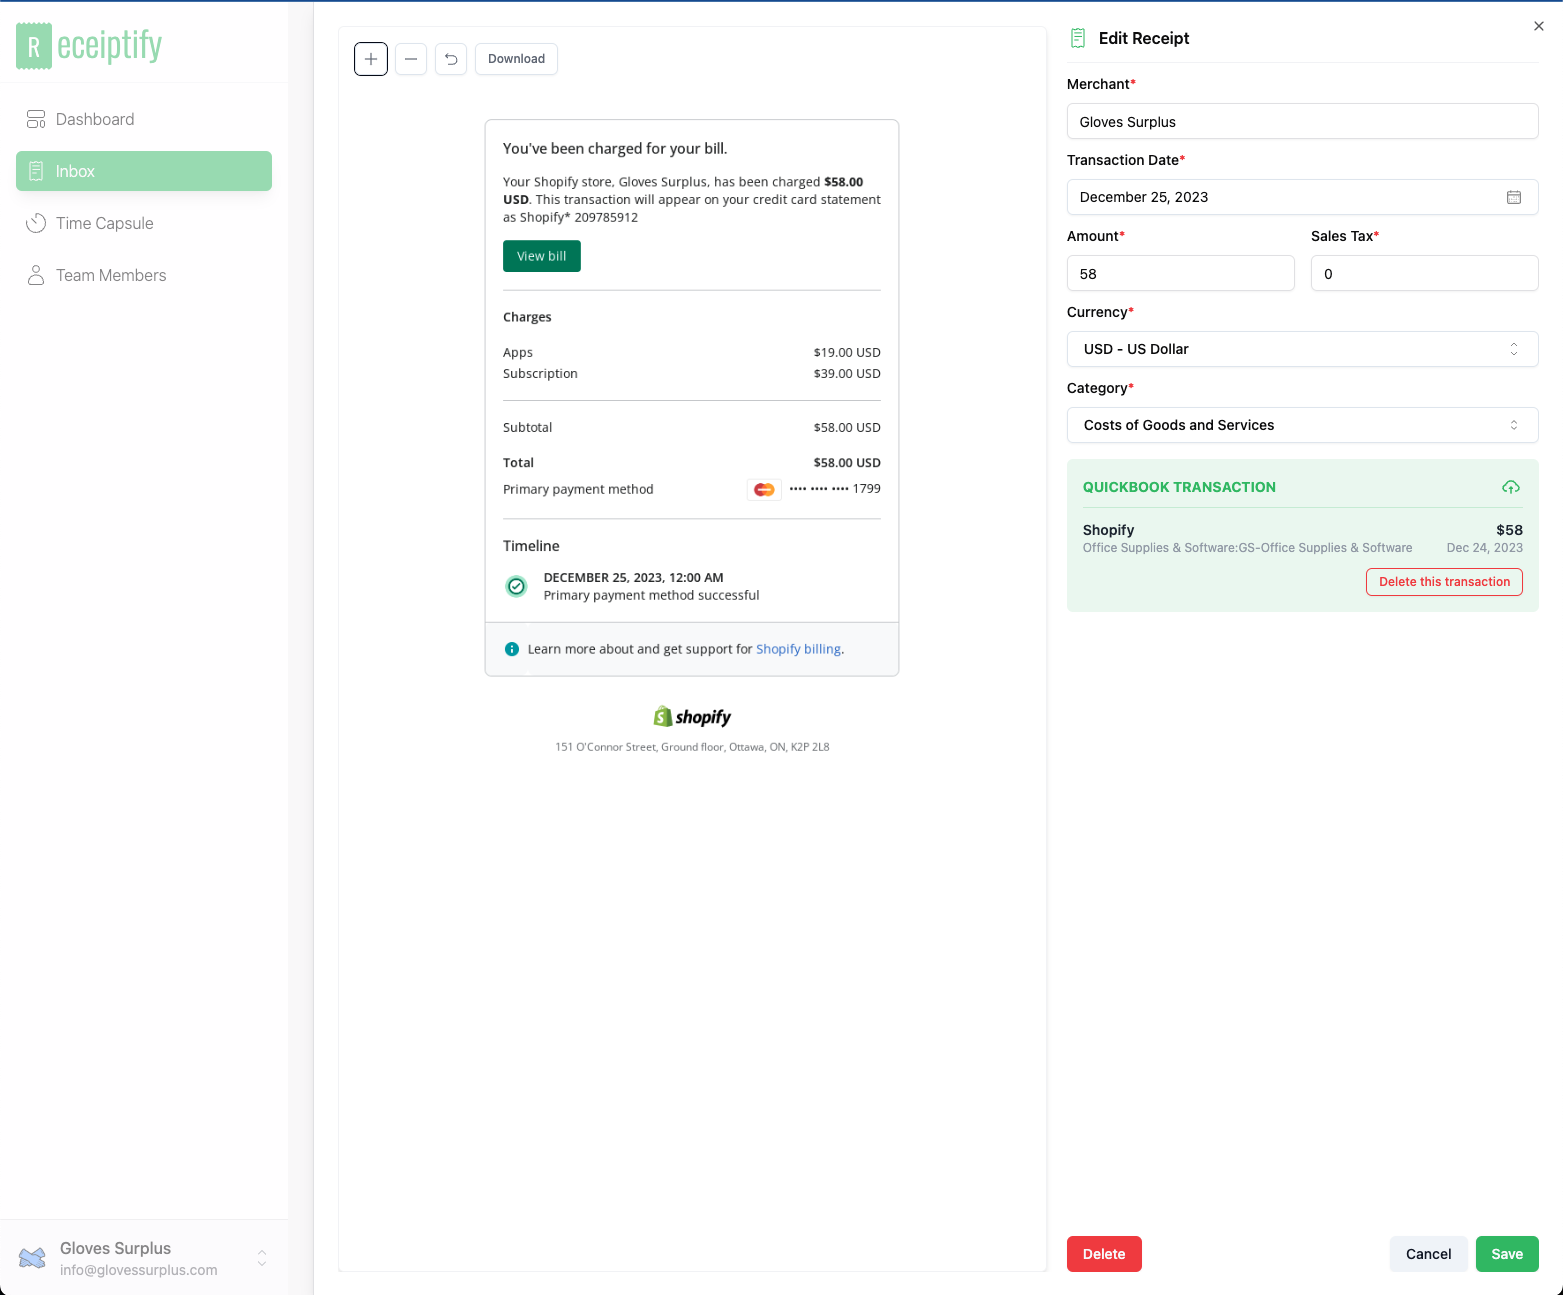Click the Shopify transaction name

1108,530
